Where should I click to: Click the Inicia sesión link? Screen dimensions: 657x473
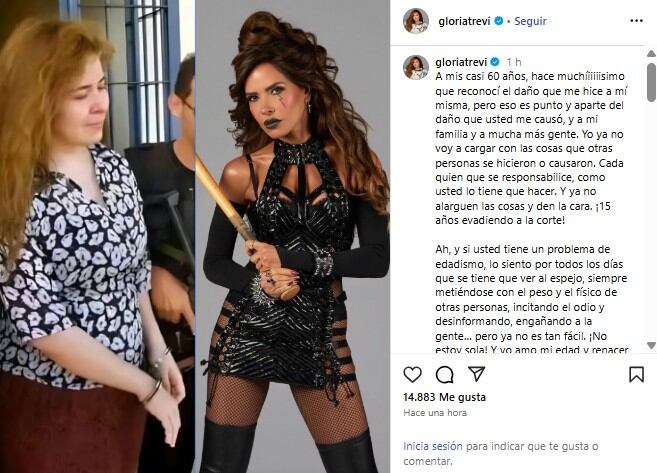click(x=433, y=447)
